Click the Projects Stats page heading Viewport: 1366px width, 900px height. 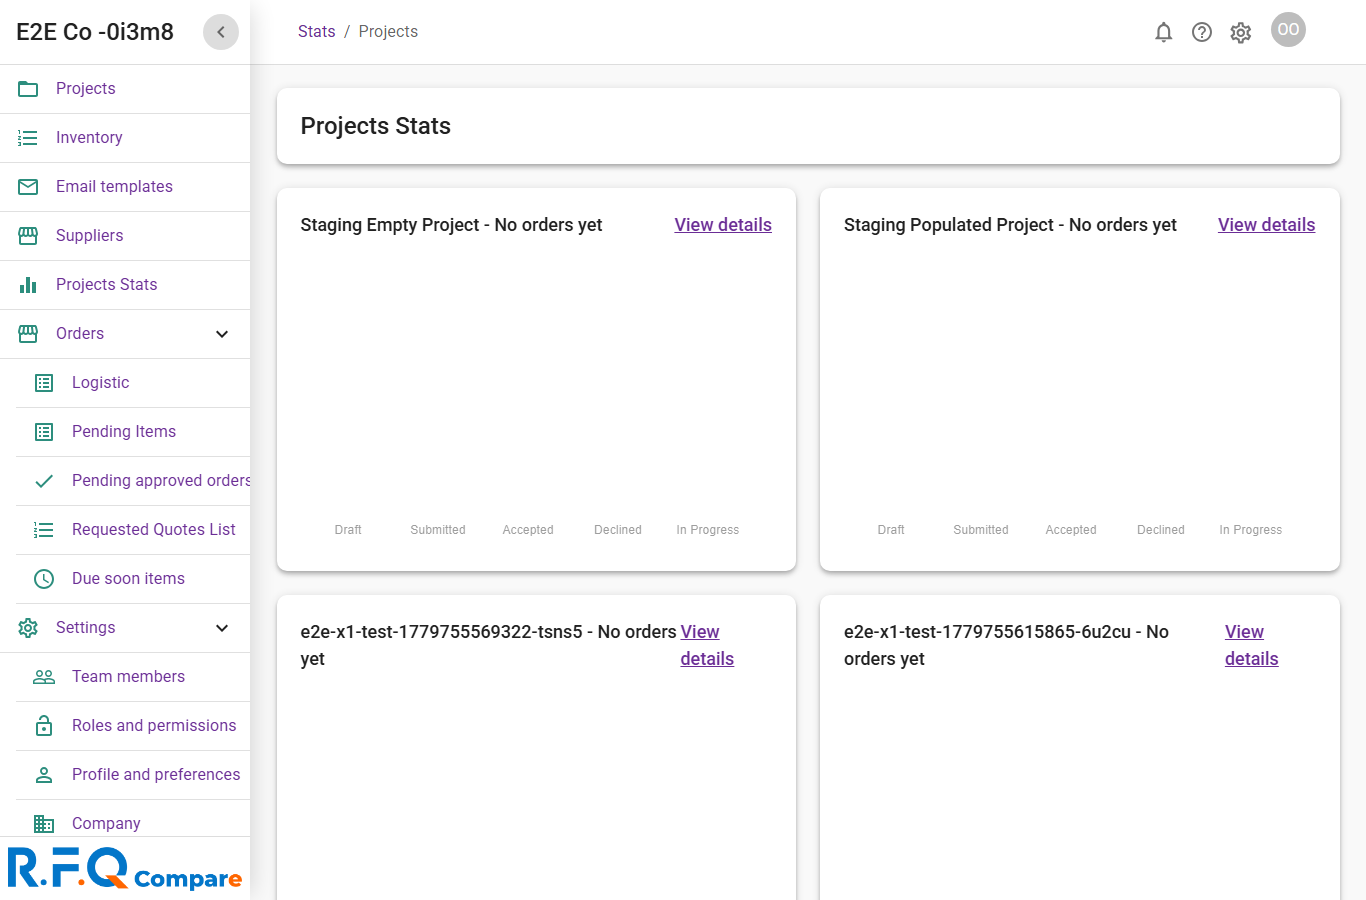pyautogui.click(x=376, y=126)
